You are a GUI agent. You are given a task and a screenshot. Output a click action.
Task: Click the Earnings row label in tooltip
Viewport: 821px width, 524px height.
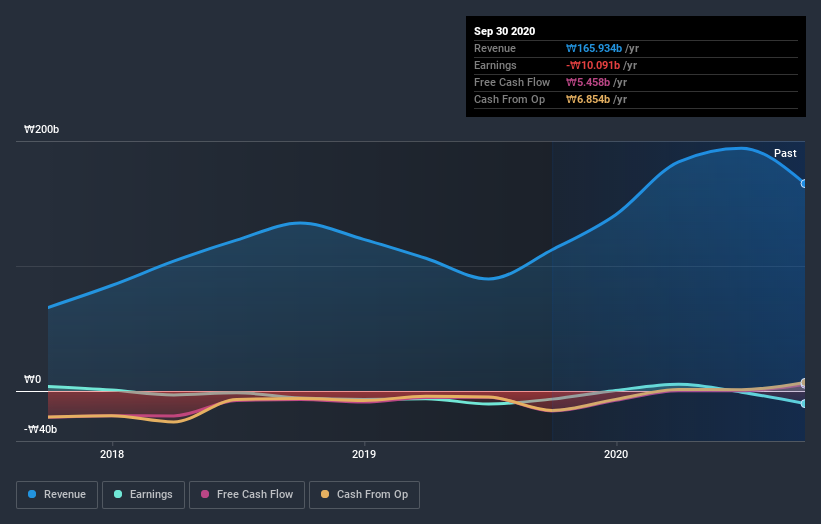pyautogui.click(x=495, y=65)
